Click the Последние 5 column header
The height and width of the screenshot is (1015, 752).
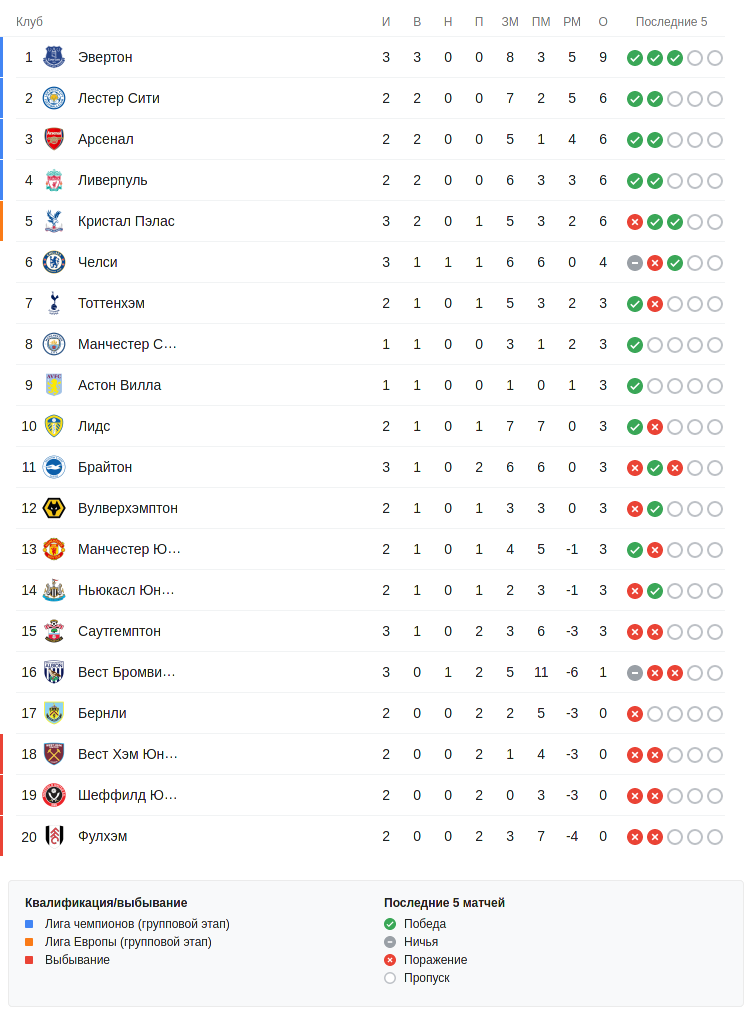point(671,22)
